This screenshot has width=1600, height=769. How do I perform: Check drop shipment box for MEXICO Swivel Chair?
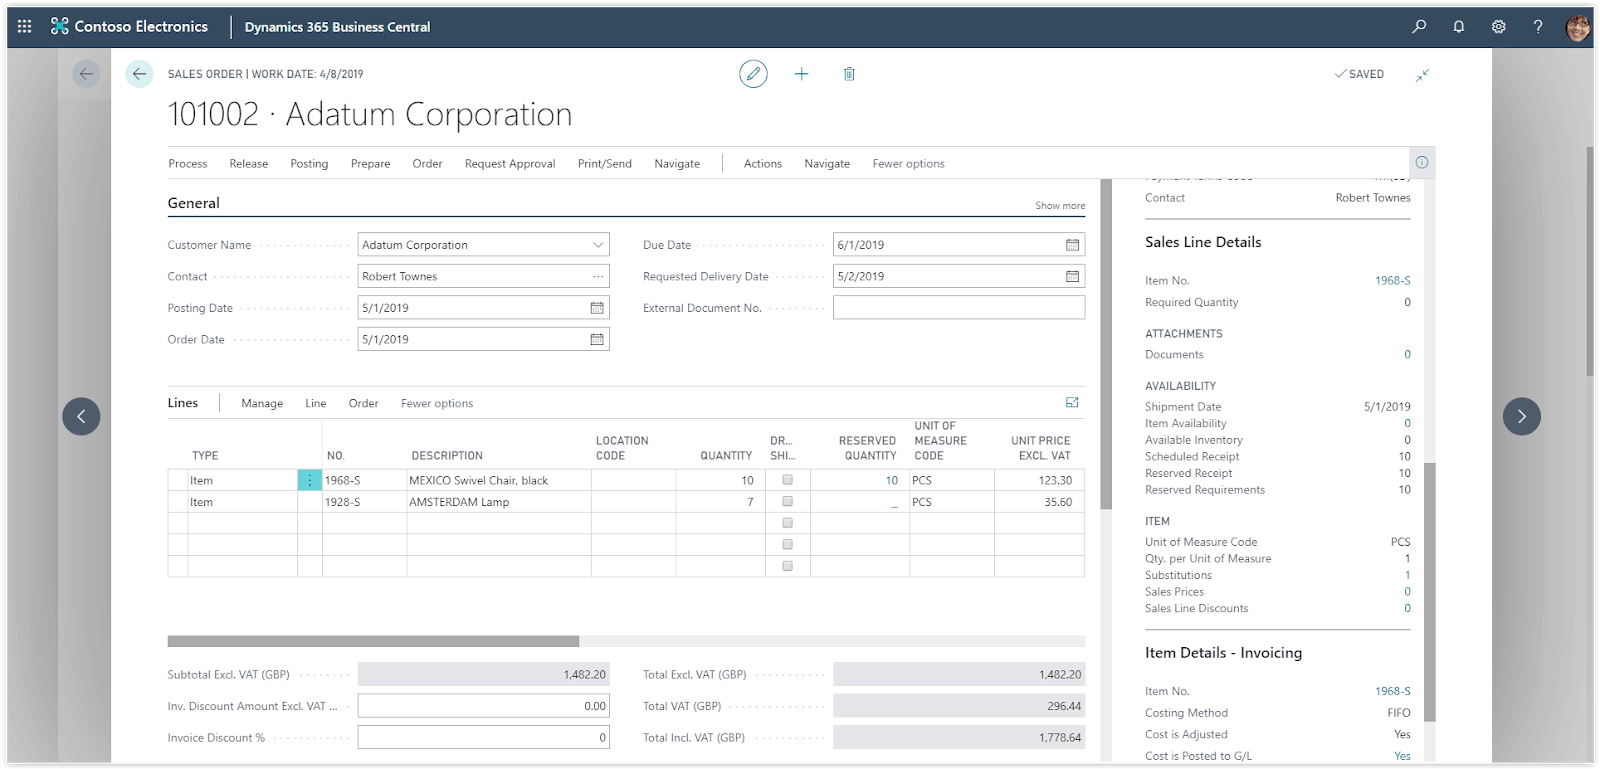point(787,480)
